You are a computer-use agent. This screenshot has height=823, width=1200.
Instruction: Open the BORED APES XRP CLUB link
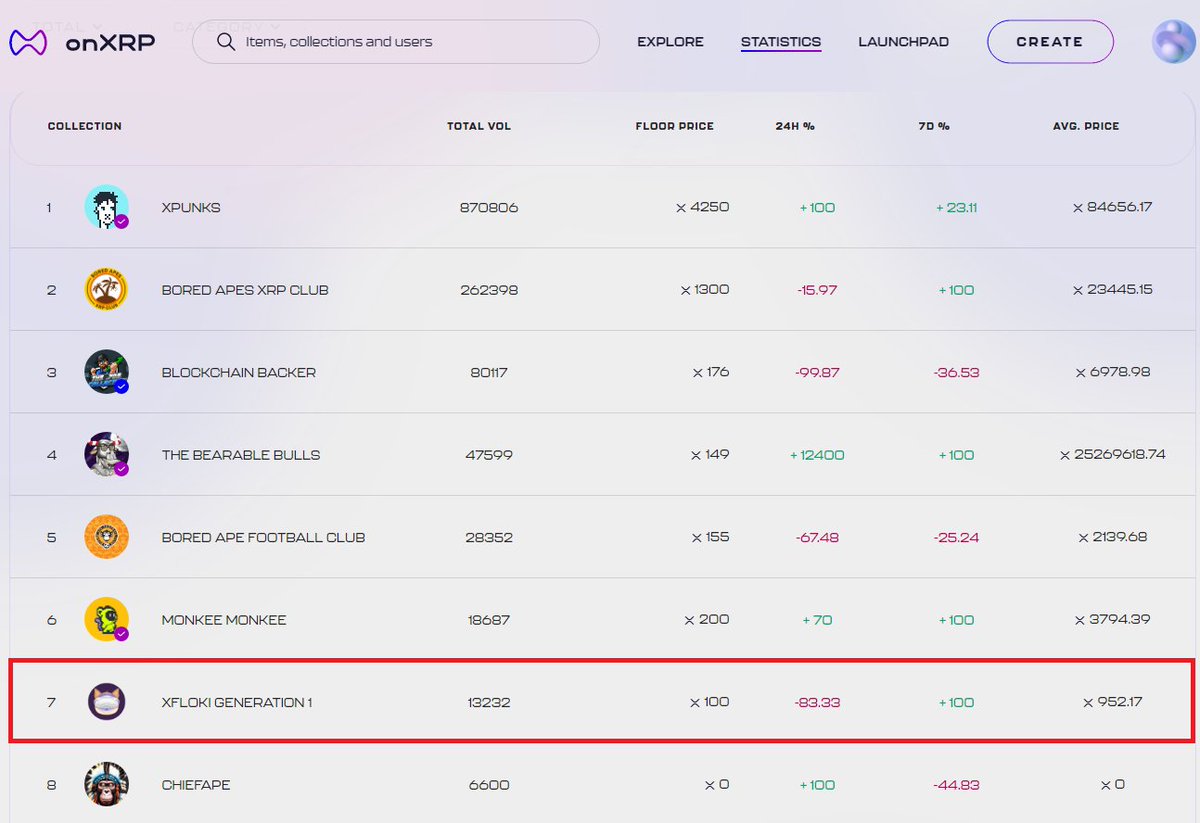pos(245,290)
